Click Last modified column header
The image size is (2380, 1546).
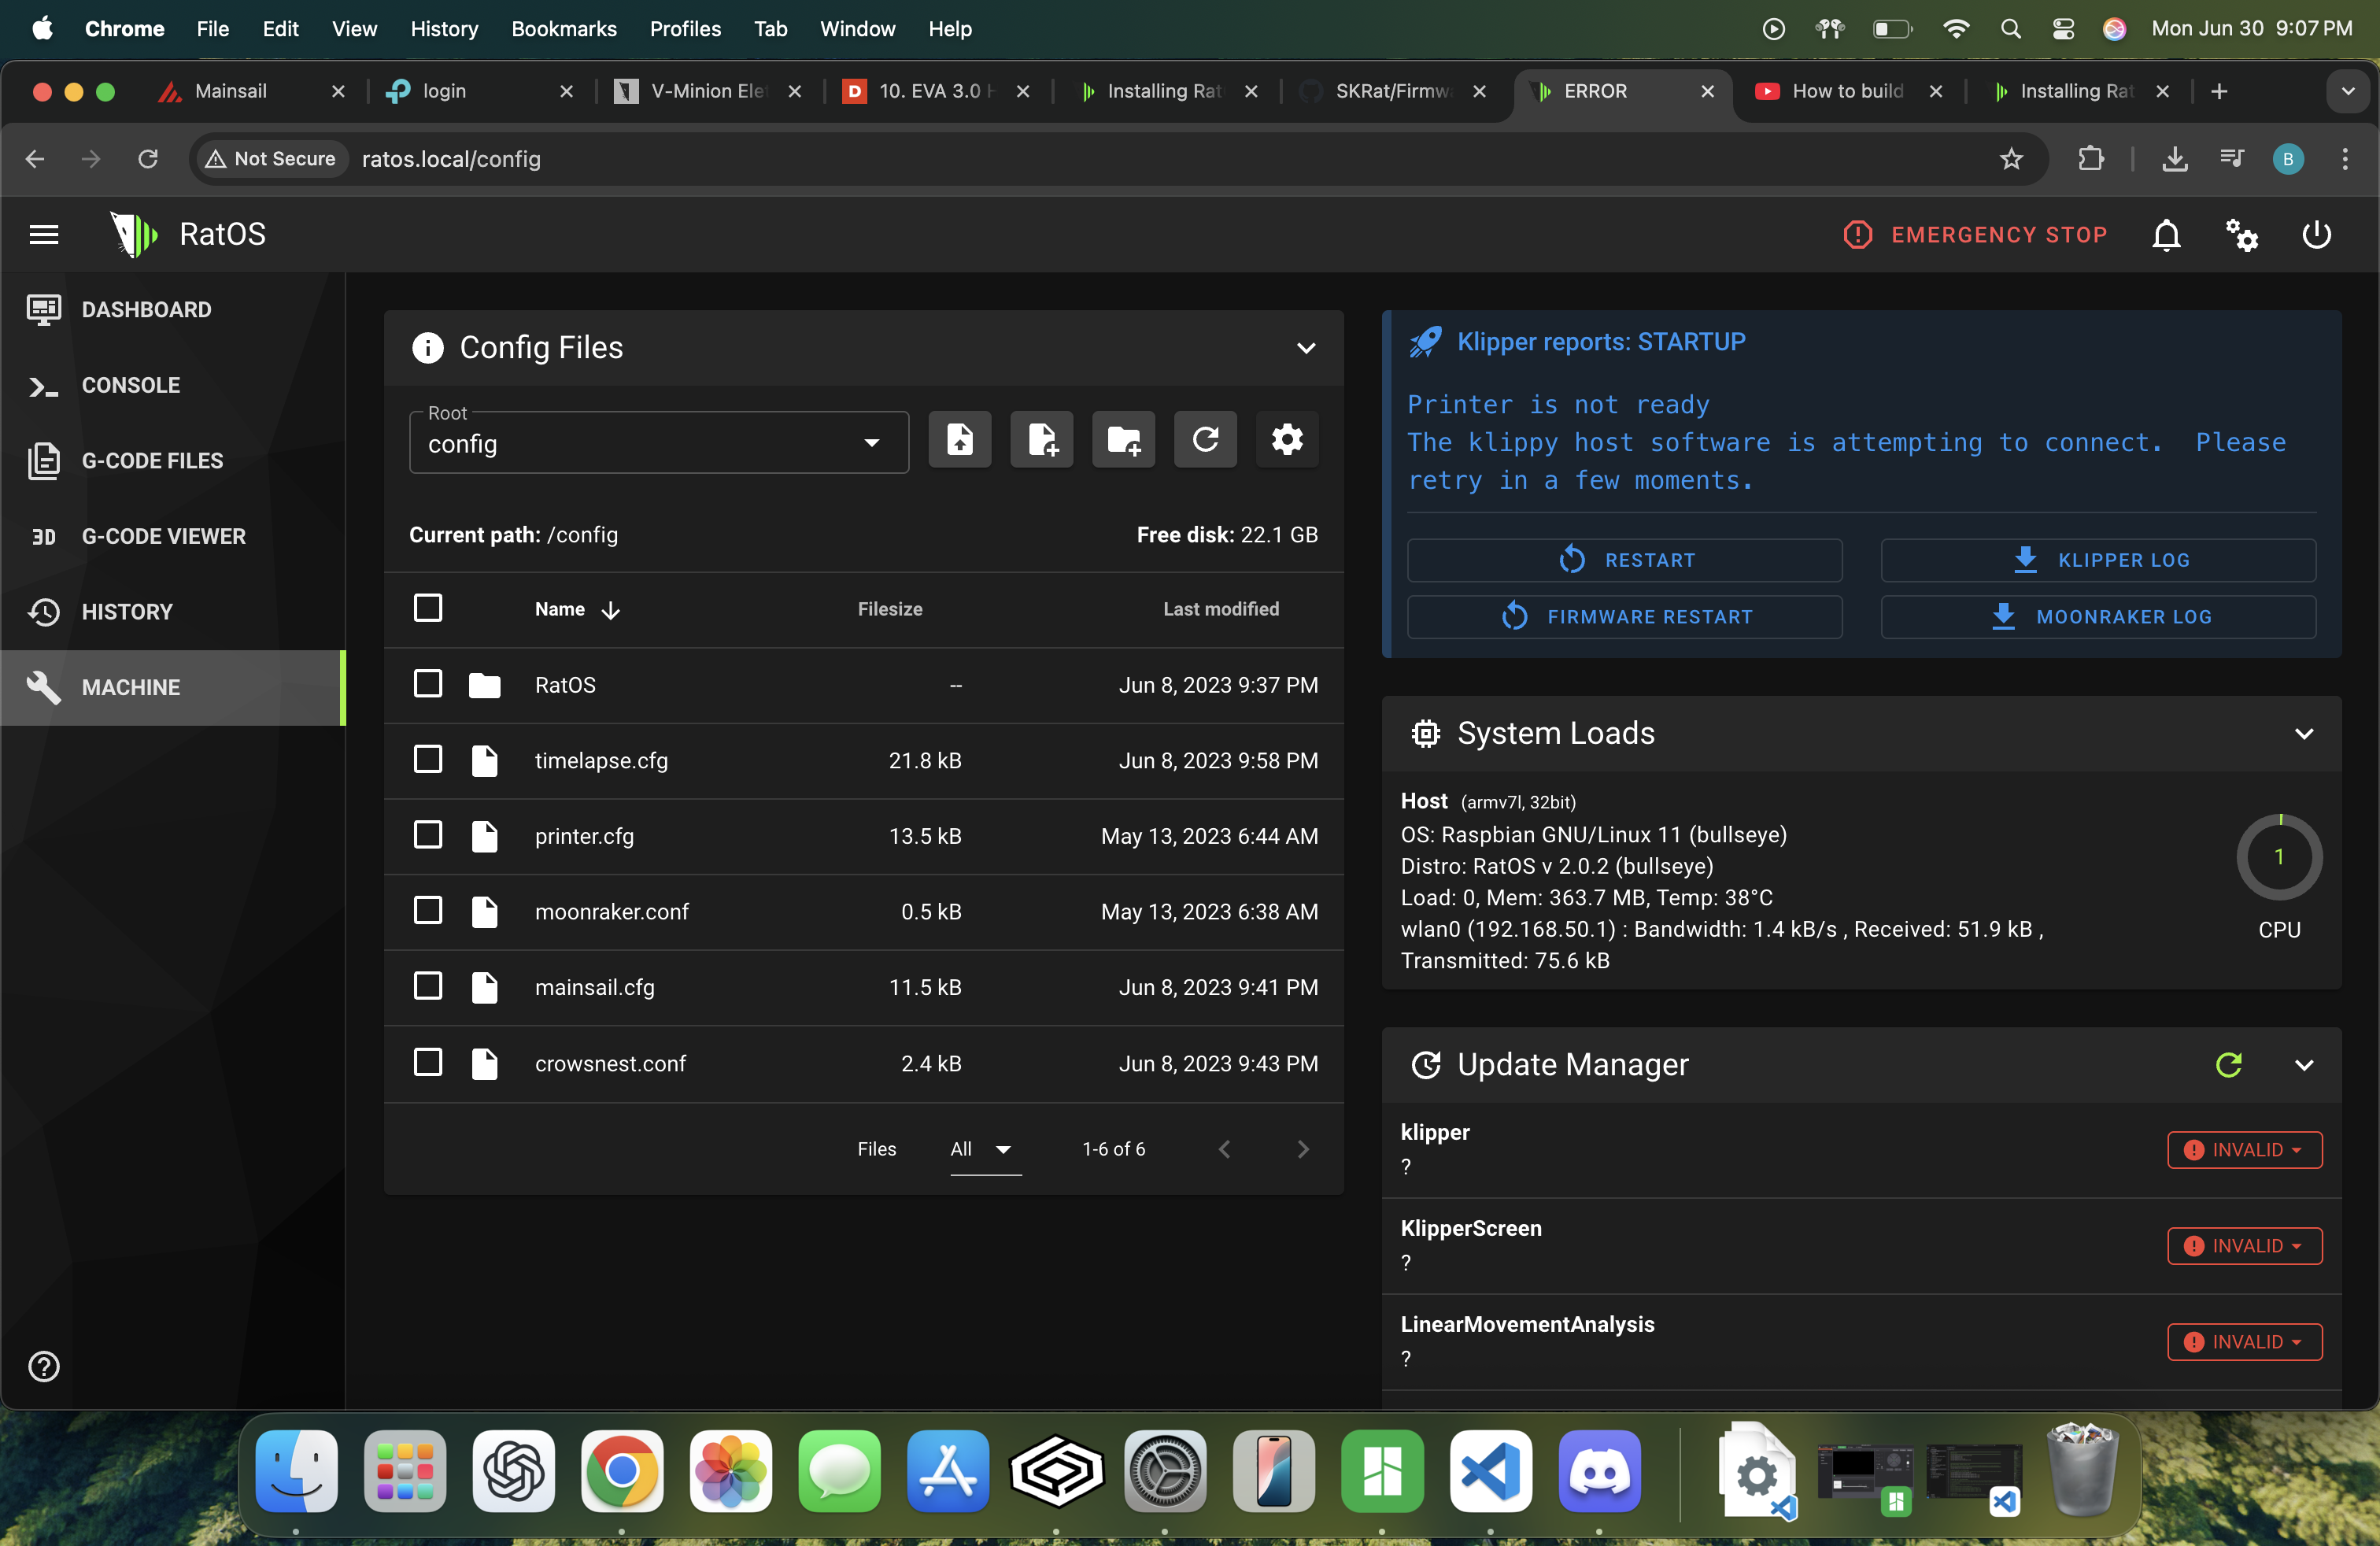(1220, 609)
